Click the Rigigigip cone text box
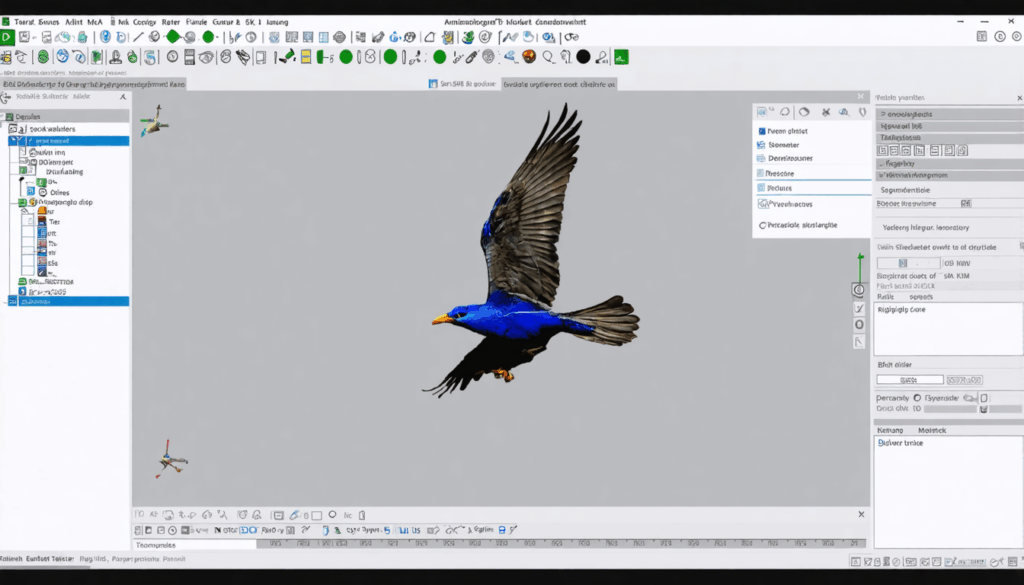The image size is (1024, 585). (x=948, y=329)
